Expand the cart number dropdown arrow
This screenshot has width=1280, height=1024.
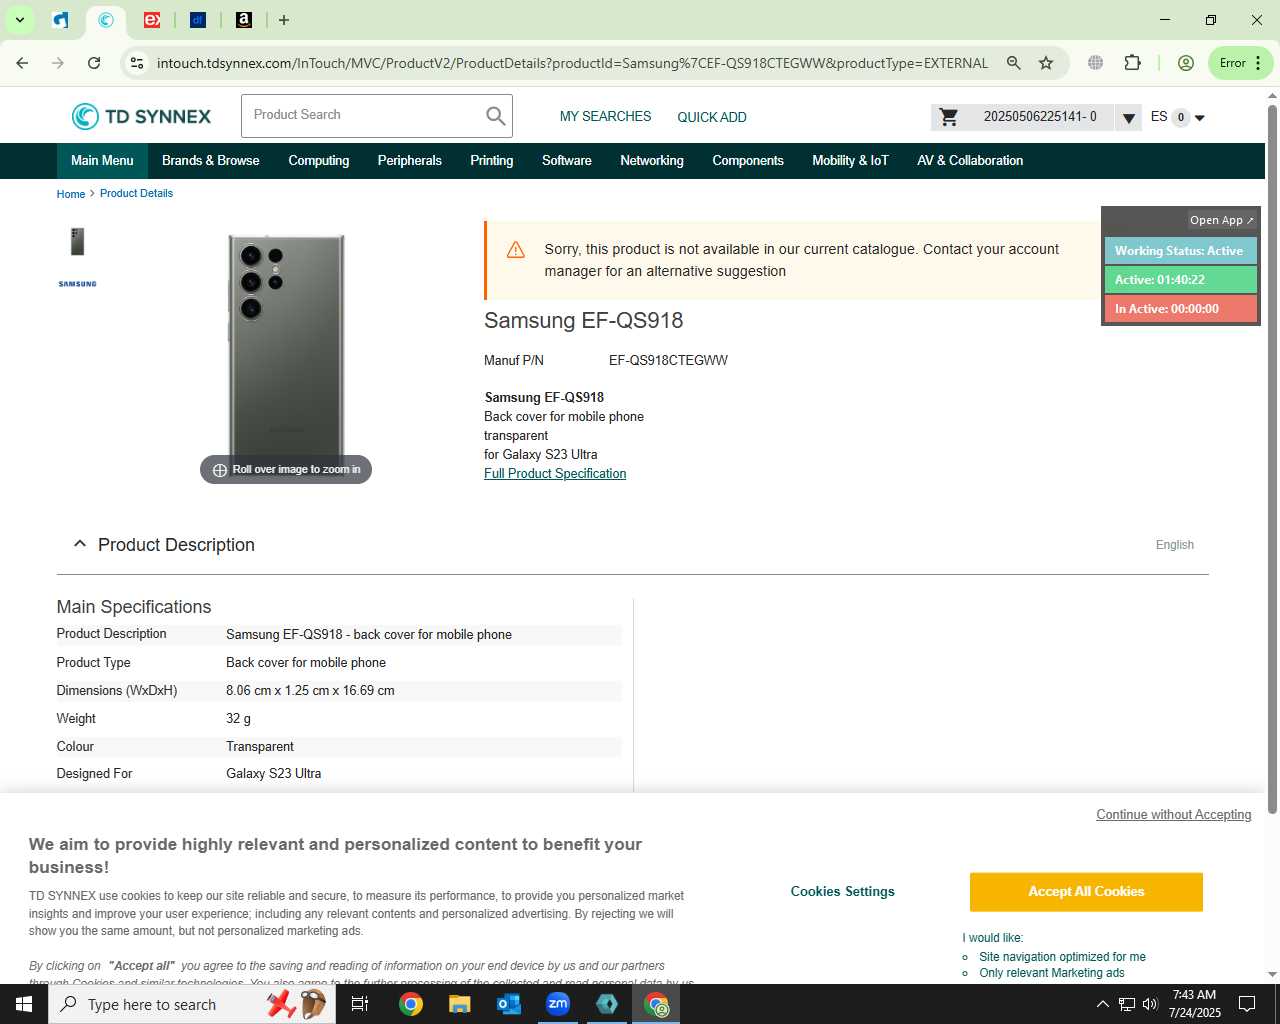(x=1128, y=118)
